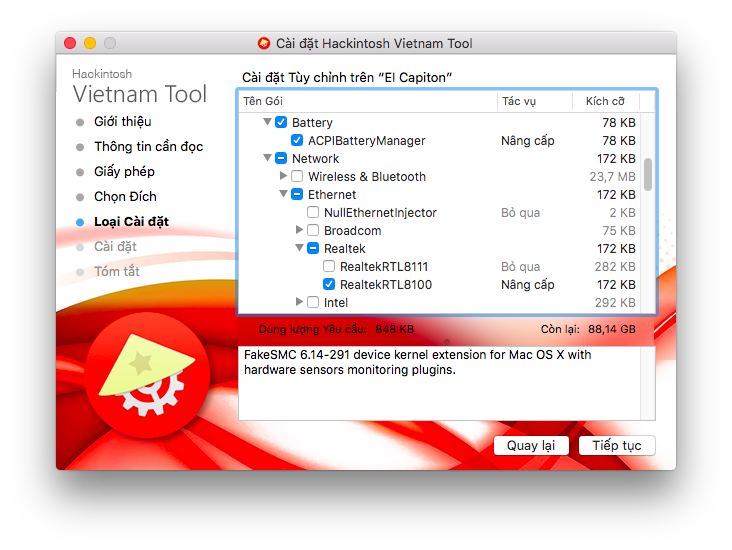The height and width of the screenshot is (550, 732).
Task: Toggle the Battery checkbox
Action: (x=281, y=123)
